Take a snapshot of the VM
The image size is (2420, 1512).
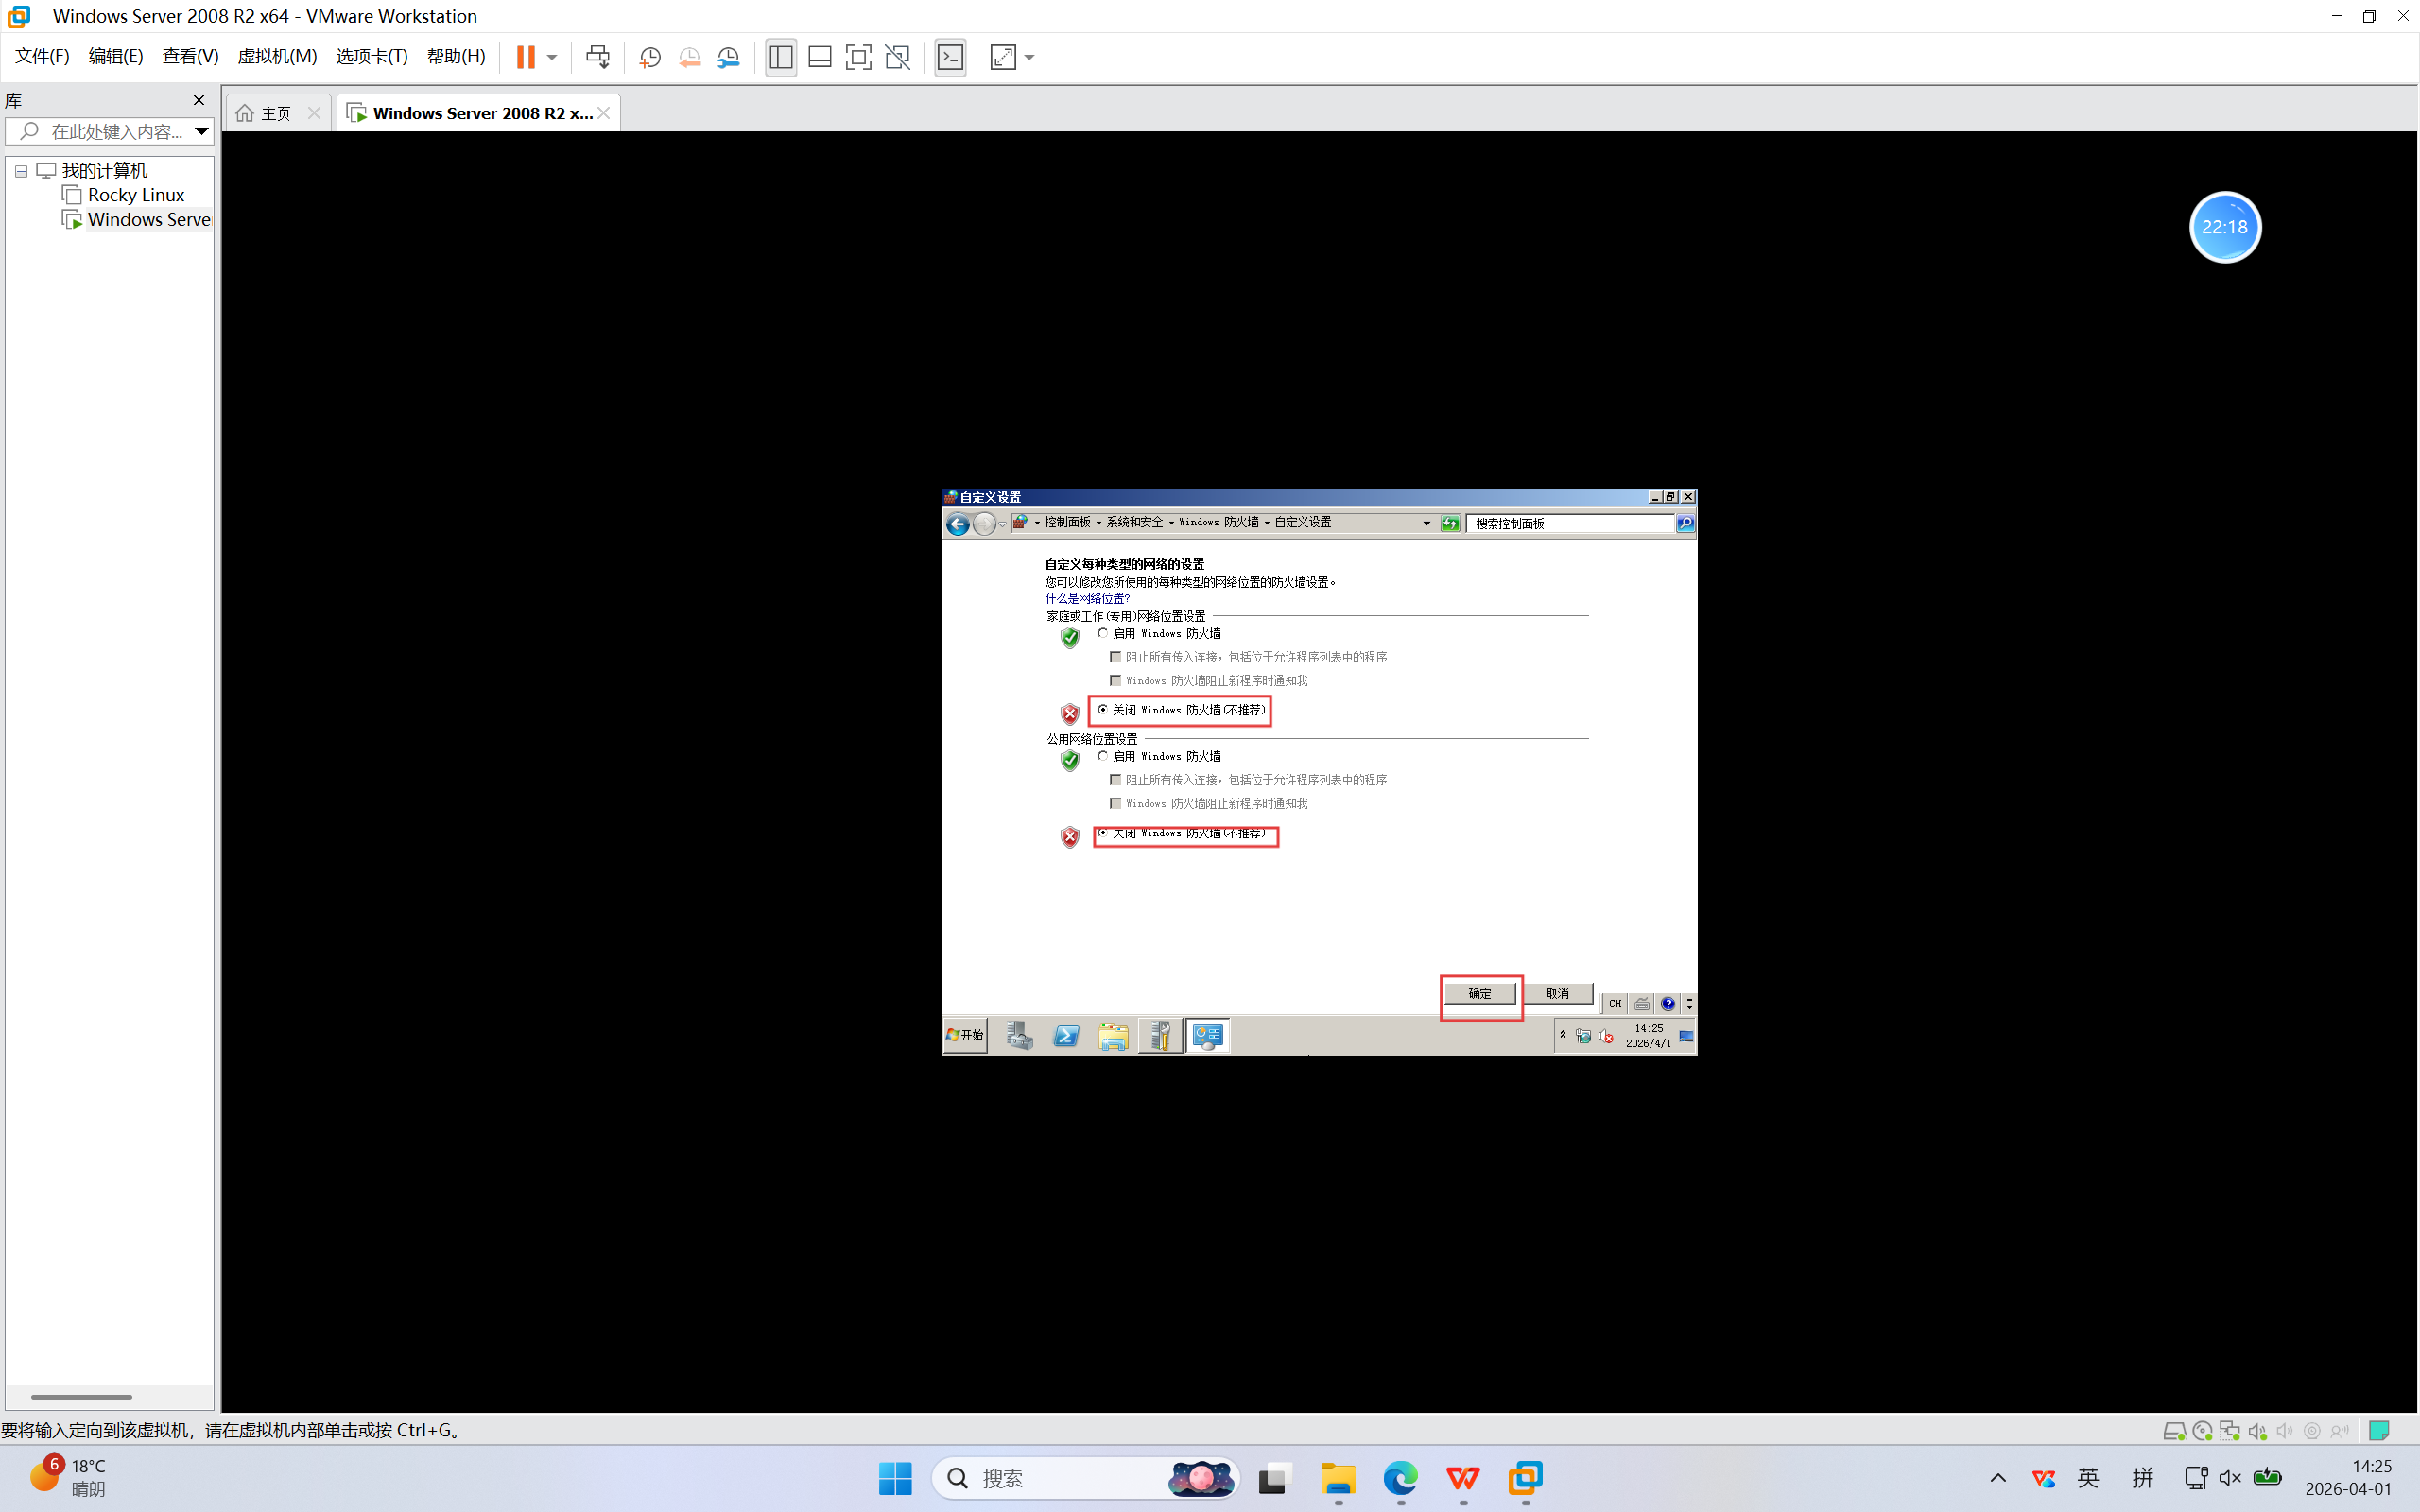click(x=650, y=57)
